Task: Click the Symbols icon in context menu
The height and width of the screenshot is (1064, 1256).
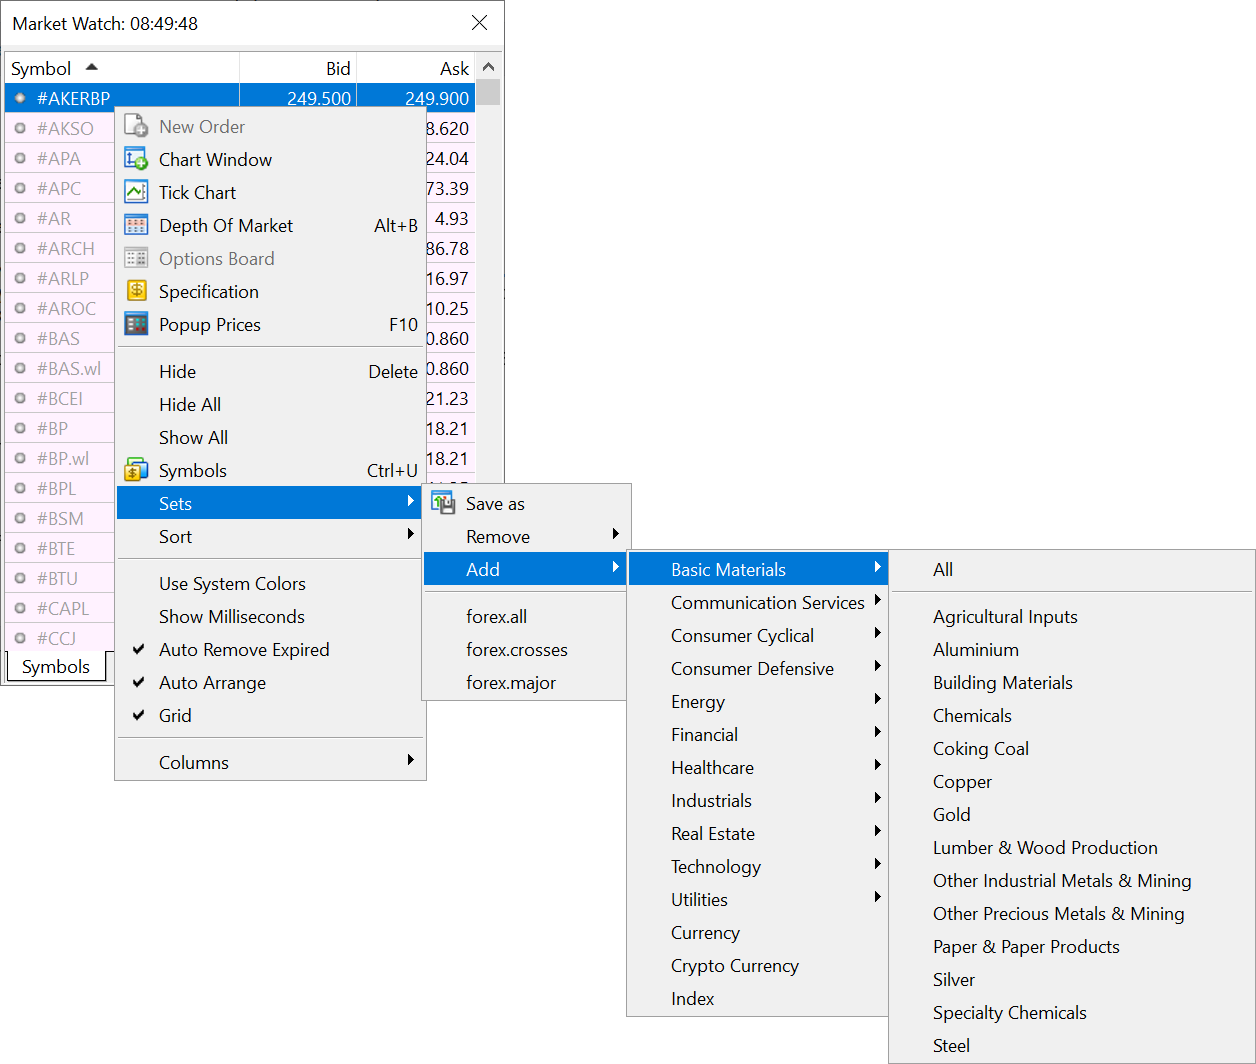Action: (x=136, y=470)
